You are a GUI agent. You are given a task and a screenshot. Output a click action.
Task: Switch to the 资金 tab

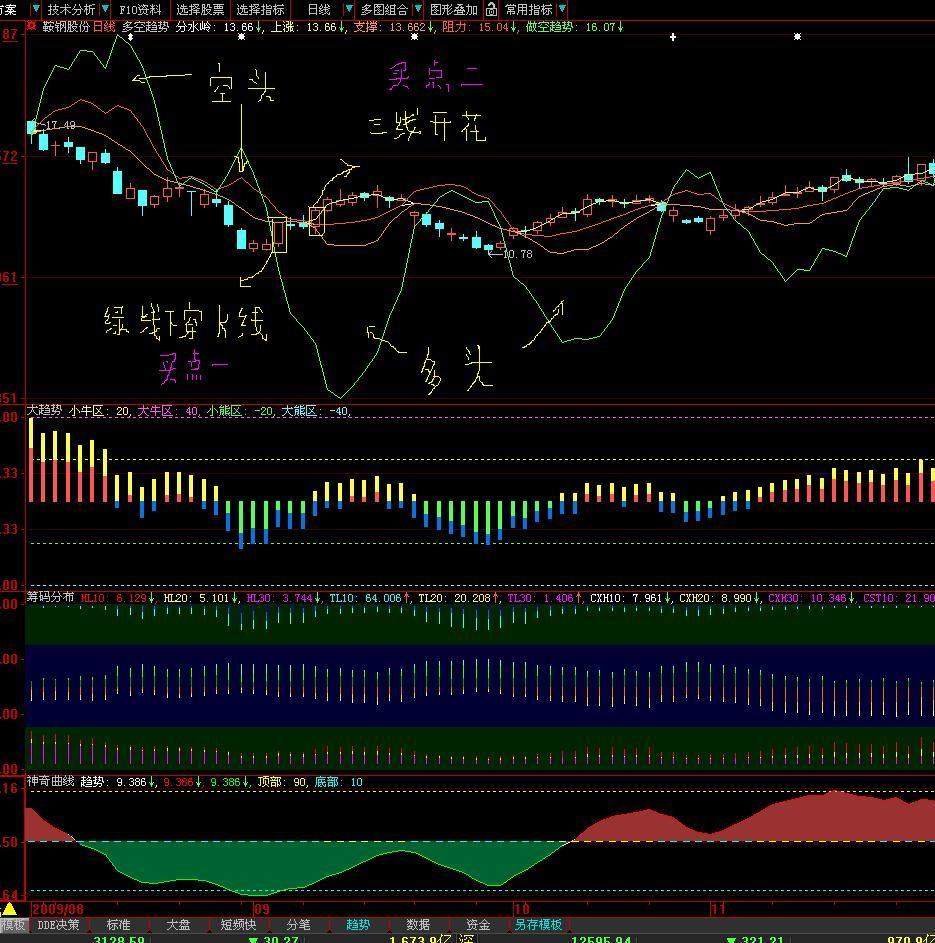(x=479, y=924)
